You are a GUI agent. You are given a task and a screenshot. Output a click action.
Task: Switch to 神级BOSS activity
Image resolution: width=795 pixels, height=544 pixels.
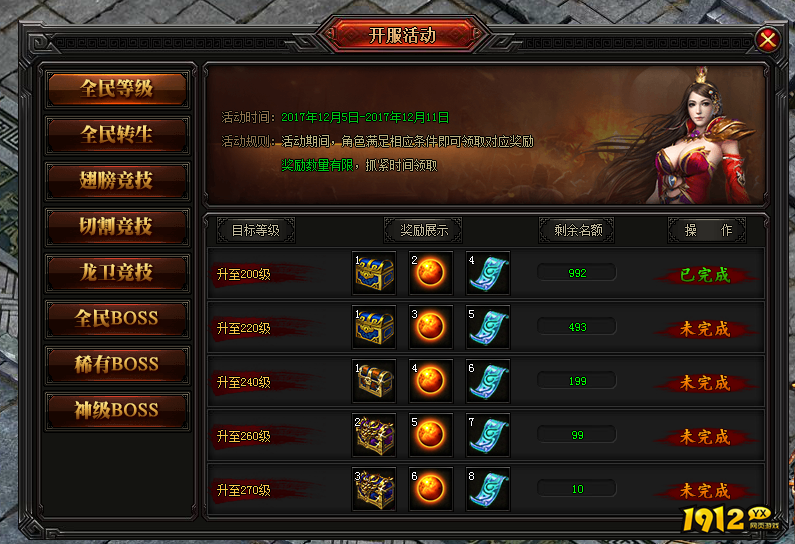[x=117, y=410]
